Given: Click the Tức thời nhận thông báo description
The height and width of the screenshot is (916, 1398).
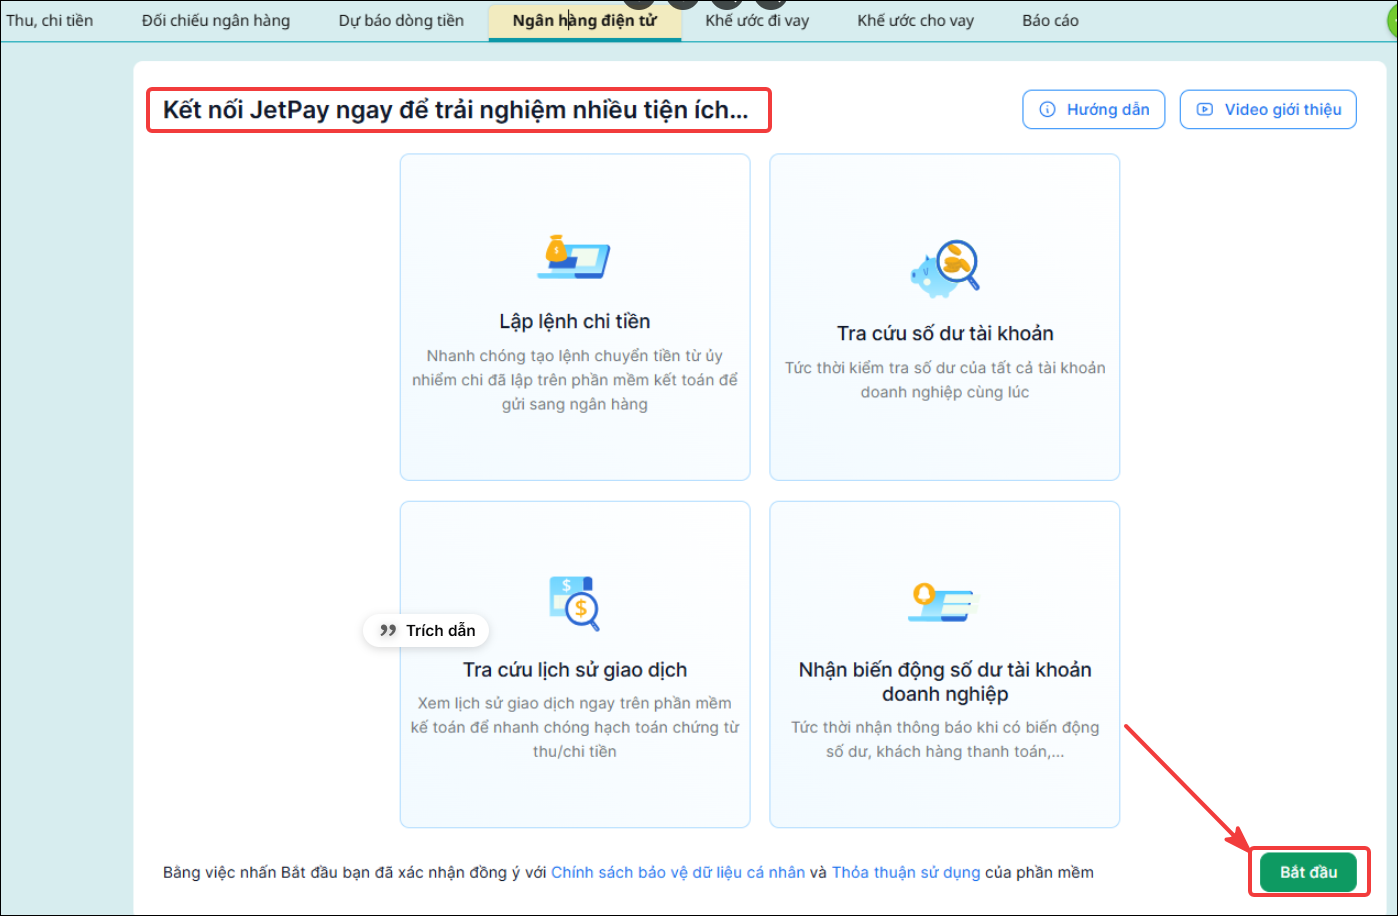Looking at the screenshot, I should pyautogui.click(x=945, y=739).
